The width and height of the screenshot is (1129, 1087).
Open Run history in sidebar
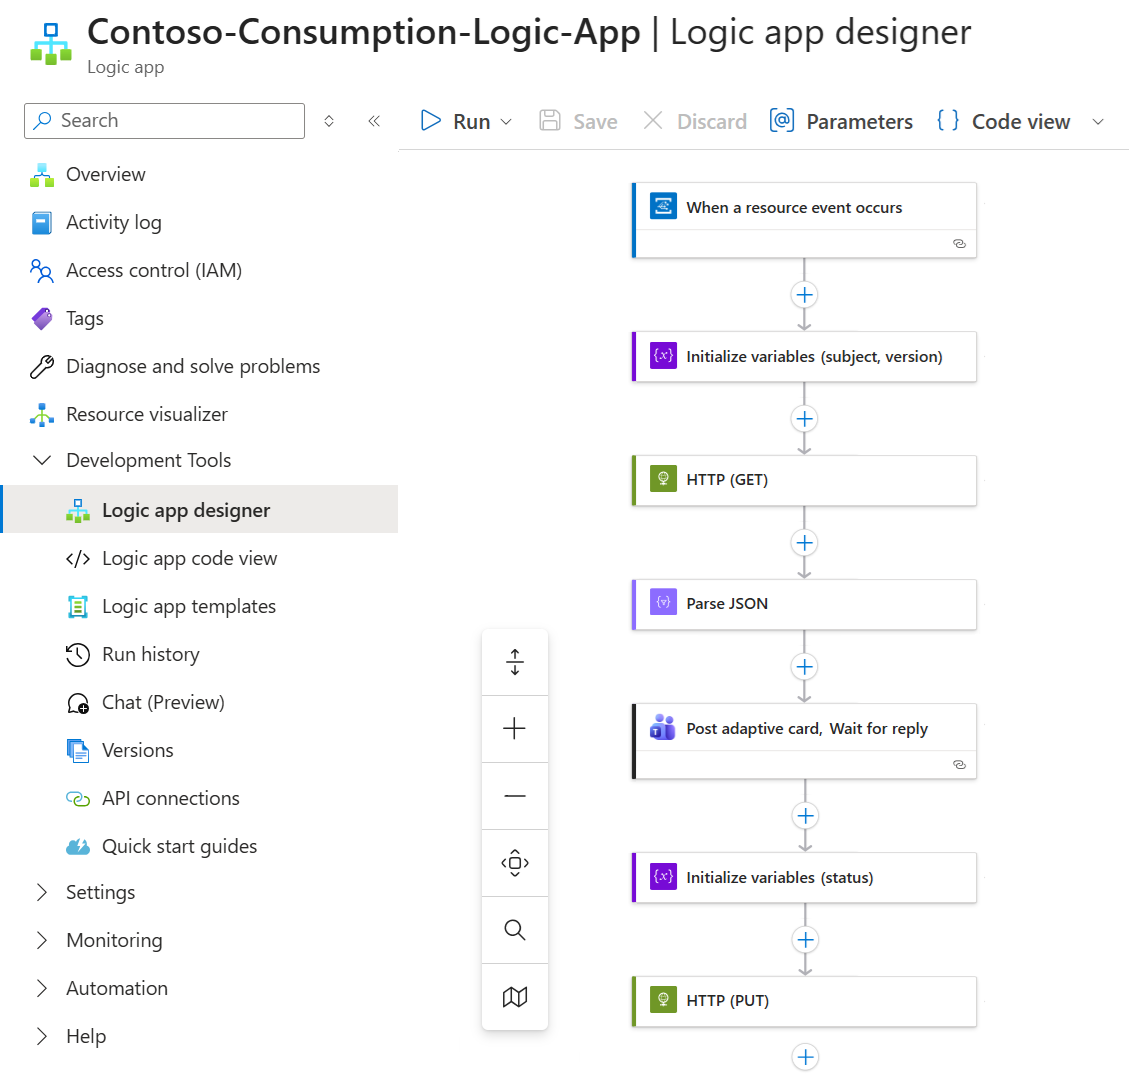pyautogui.click(x=150, y=654)
